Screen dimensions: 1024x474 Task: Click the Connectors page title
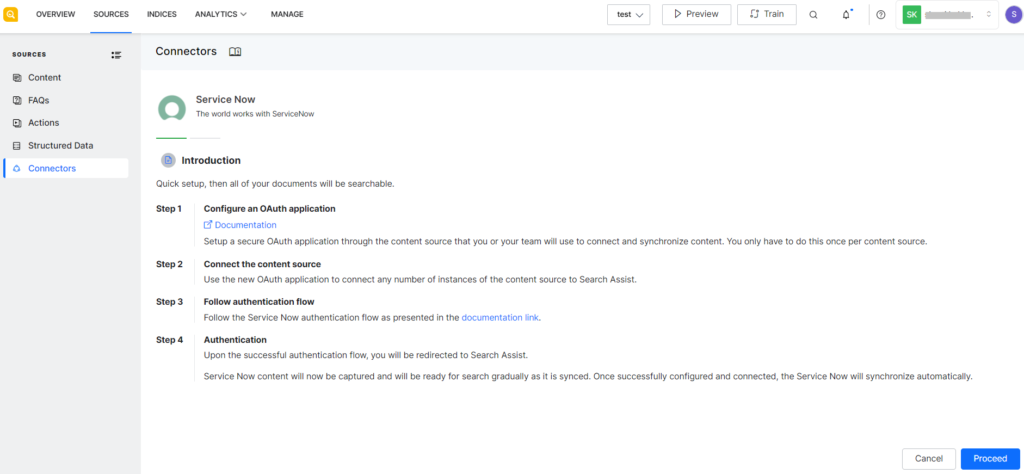(186, 52)
